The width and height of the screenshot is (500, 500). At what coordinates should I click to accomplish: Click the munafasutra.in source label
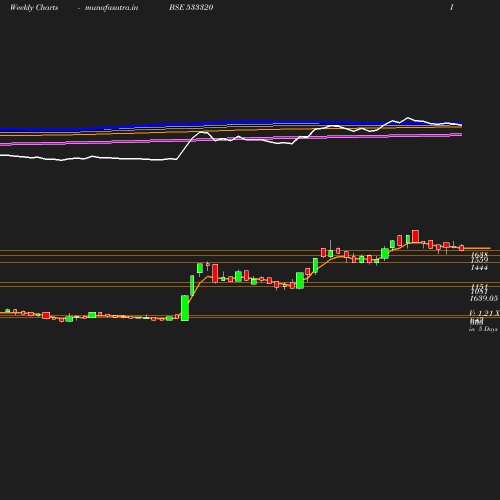[x=111, y=8]
